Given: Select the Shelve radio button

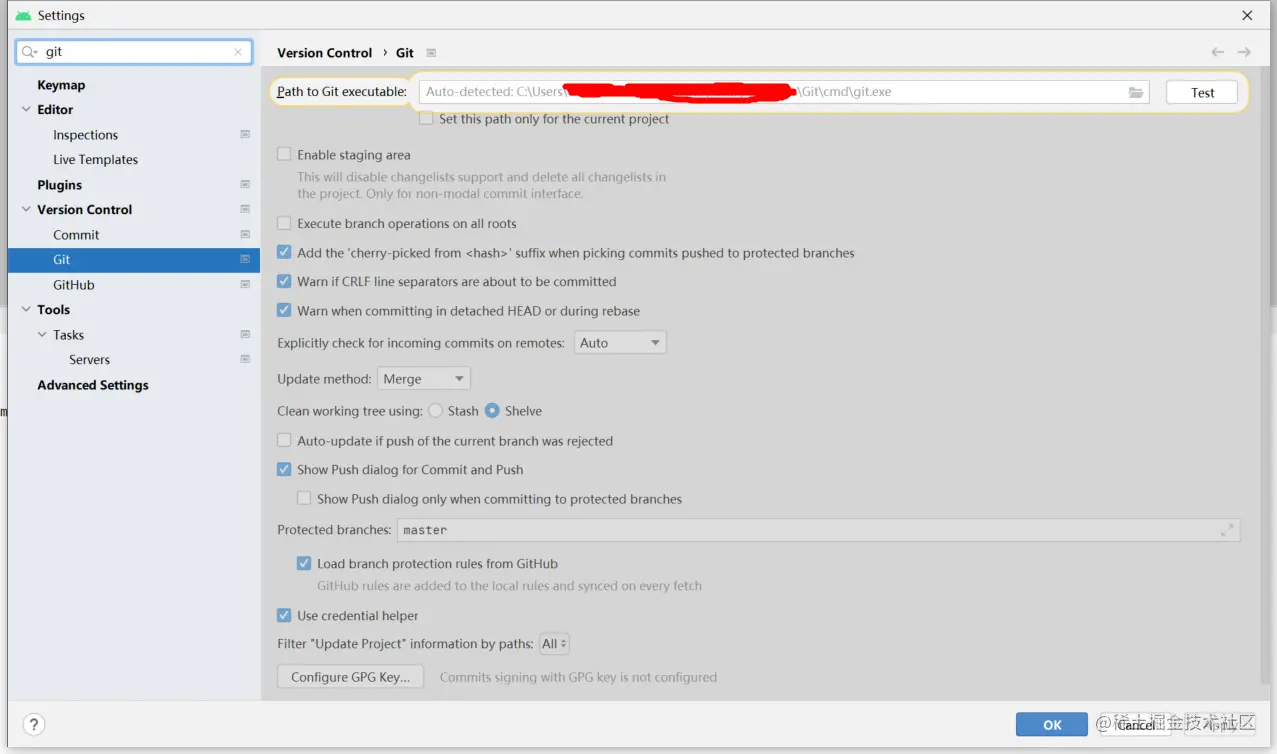Looking at the screenshot, I should pyautogui.click(x=492, y=411).
